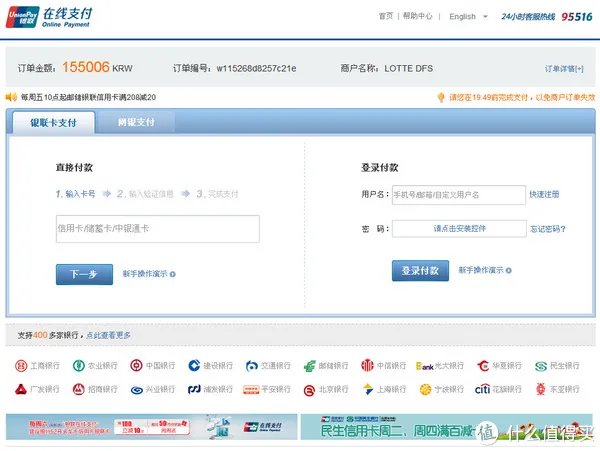The image size is (600, 451).
Task: Click the speaker announcement icon
Action: [11, 97]
